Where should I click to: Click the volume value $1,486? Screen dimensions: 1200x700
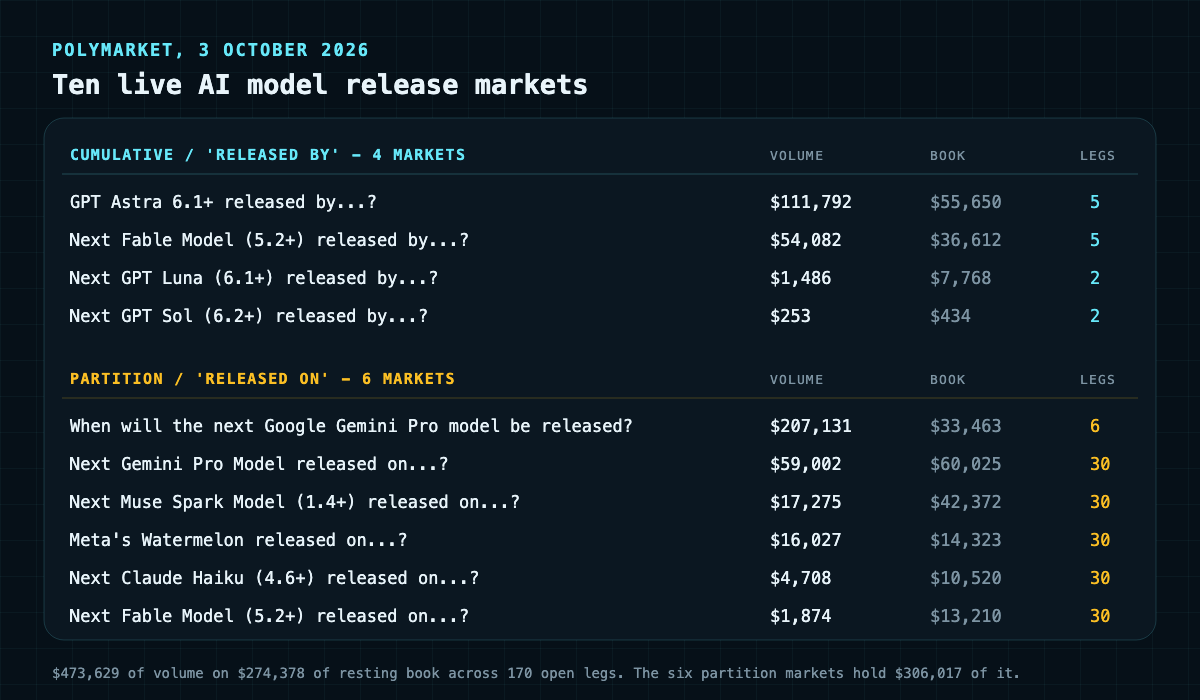(x=801, y=278)
